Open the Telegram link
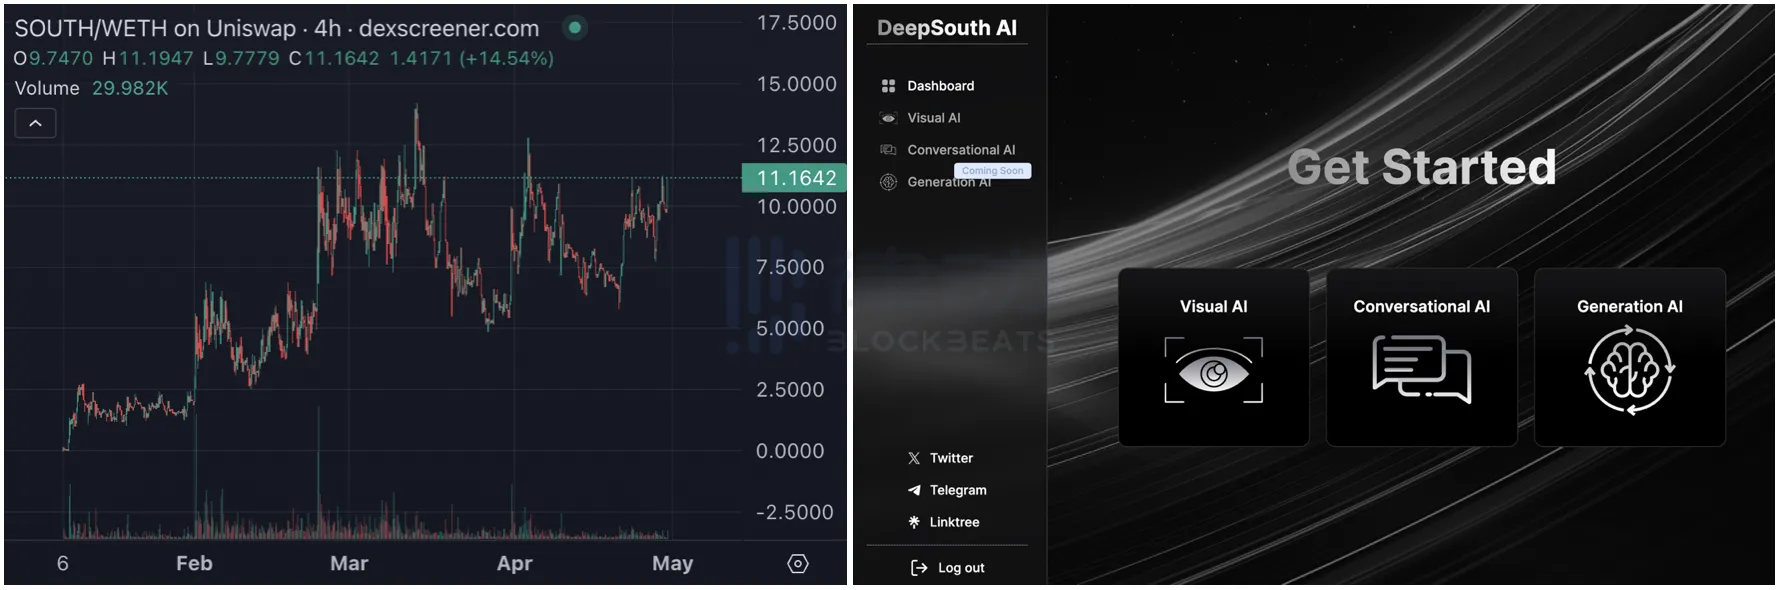This screenshot has width=1780, height=590. 957,490
